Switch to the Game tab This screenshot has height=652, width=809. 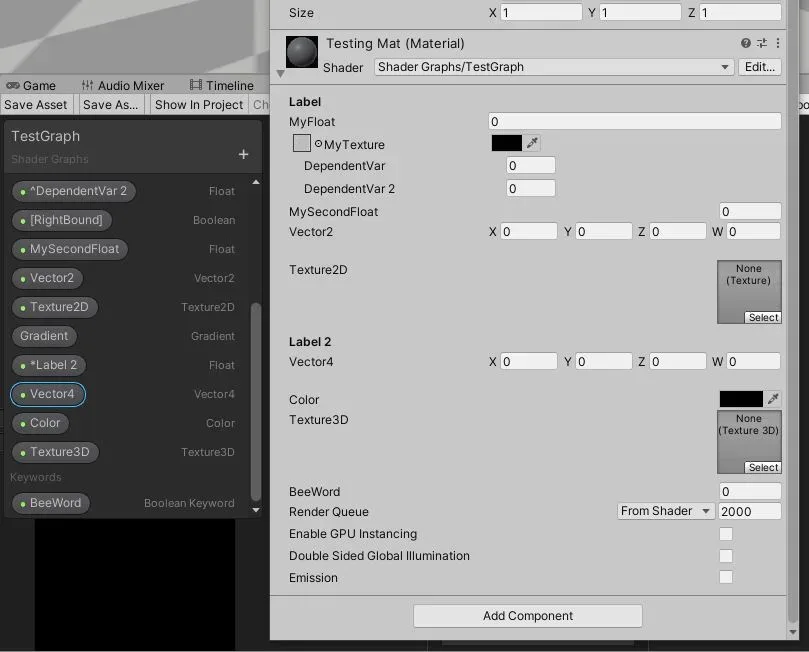31,85
